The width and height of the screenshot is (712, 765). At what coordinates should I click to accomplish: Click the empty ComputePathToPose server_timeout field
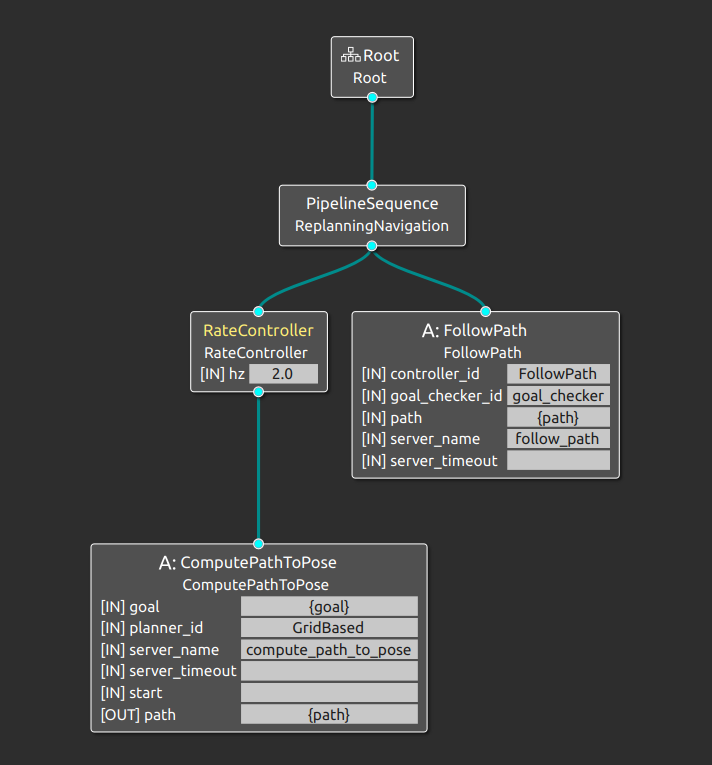[329, 671]
